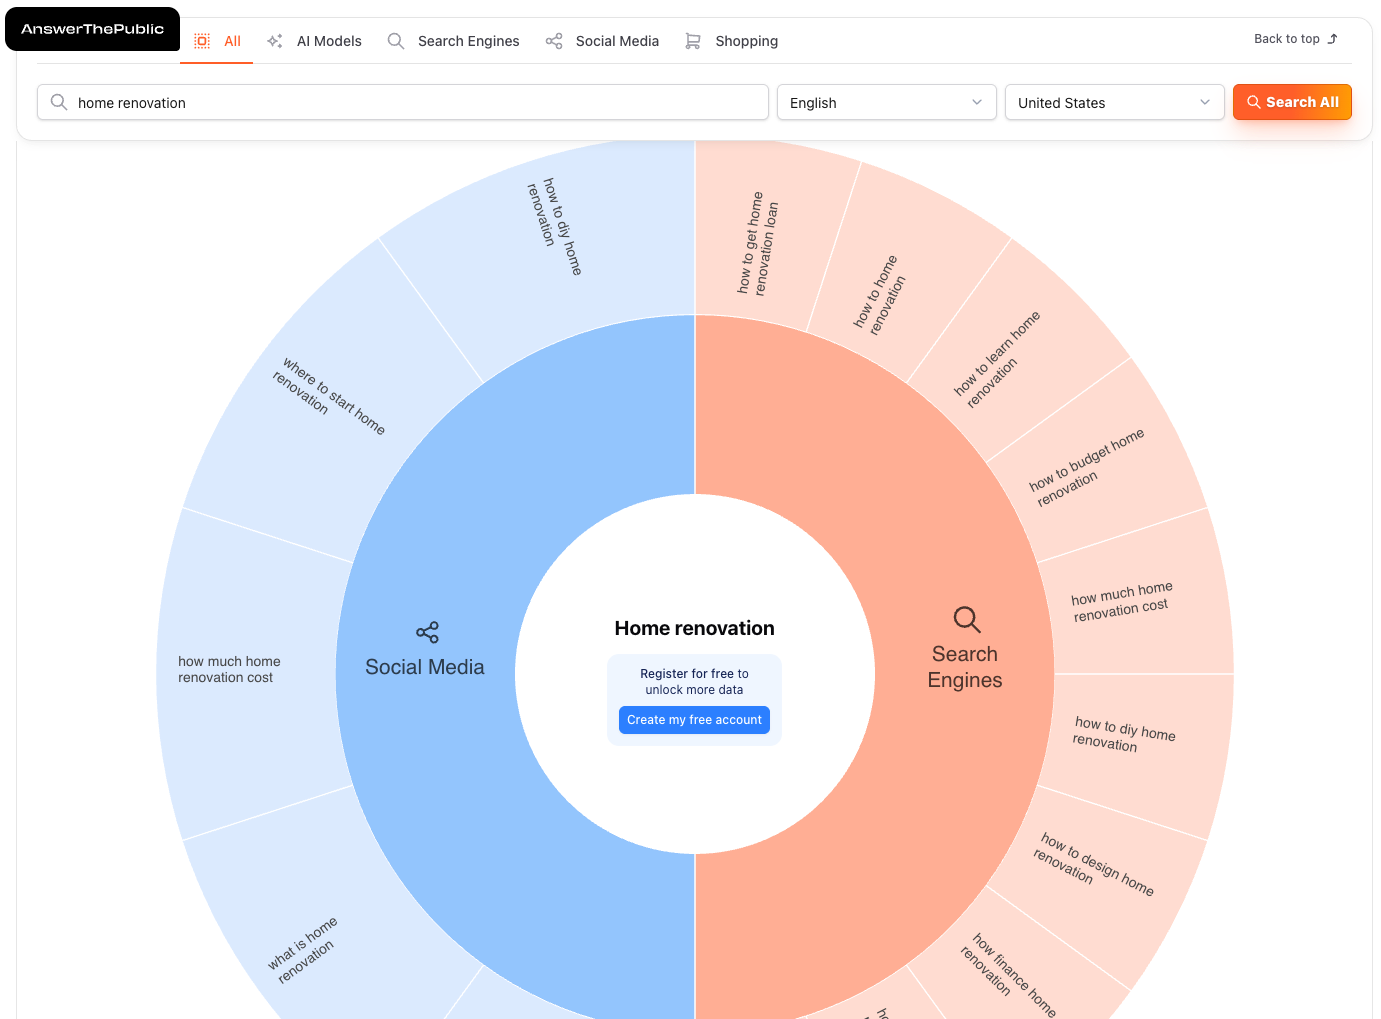This screenshot has height=1019, width=1381.
Task: Click the share icon on the Social Media wheel segment
Action: point(426,632)
